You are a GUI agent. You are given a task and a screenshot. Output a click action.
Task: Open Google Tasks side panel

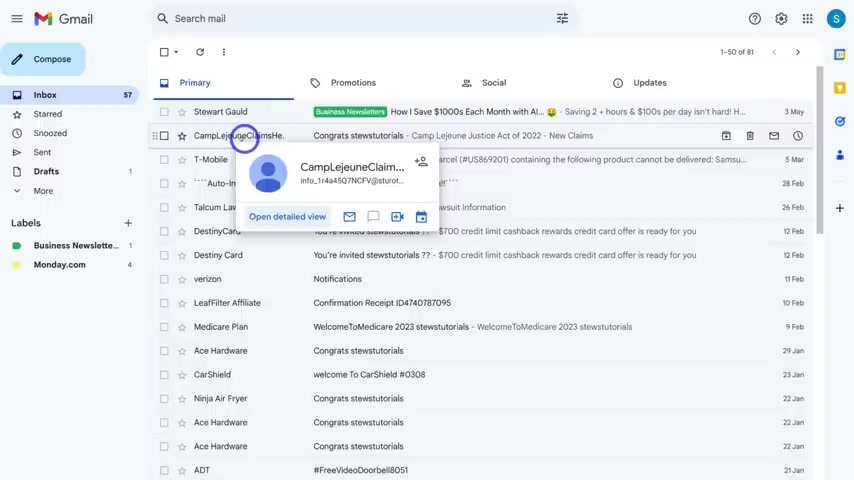(839, 121)
